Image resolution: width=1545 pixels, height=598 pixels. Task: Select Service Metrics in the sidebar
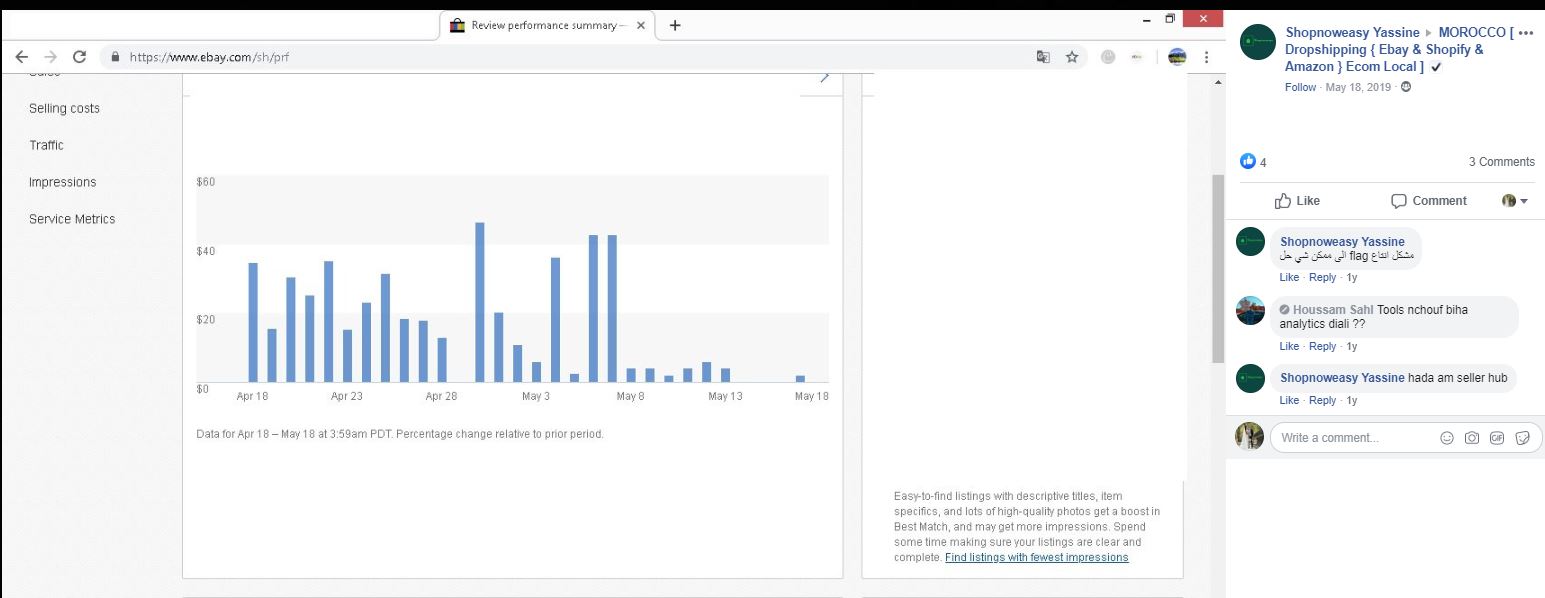click(72, 219)
